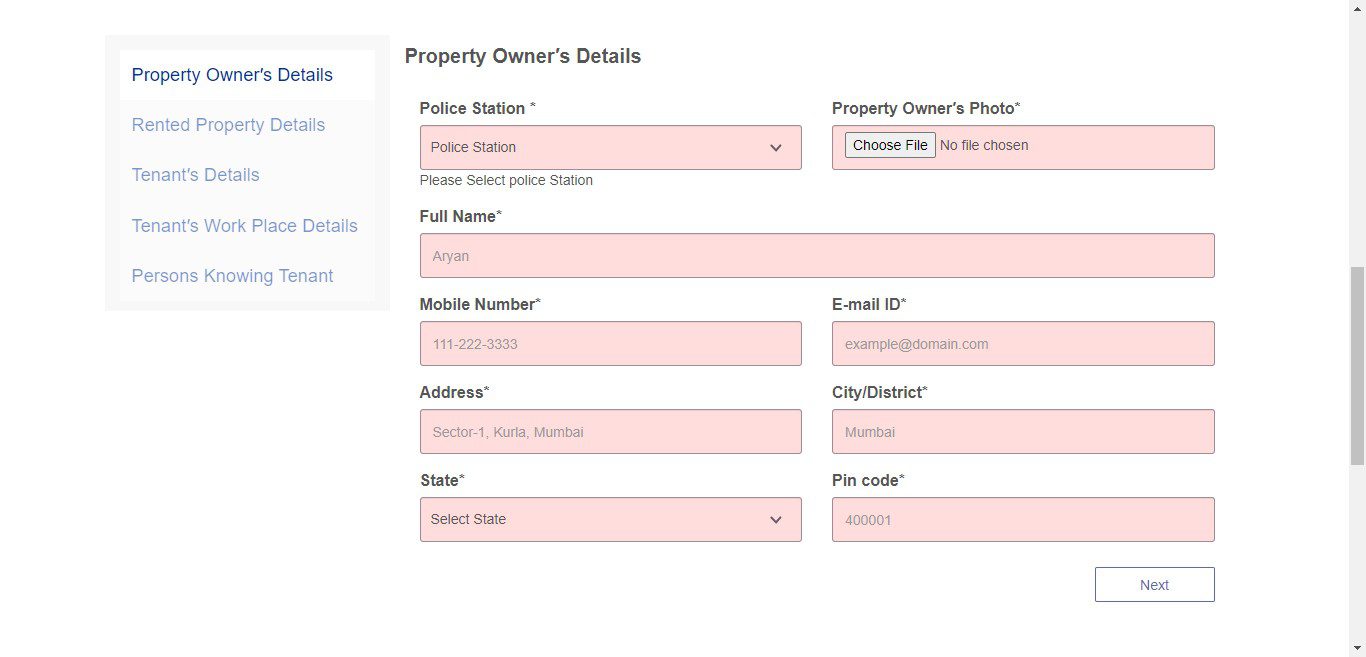
Task: Click into the City/District field
Action: [1022, 431]
